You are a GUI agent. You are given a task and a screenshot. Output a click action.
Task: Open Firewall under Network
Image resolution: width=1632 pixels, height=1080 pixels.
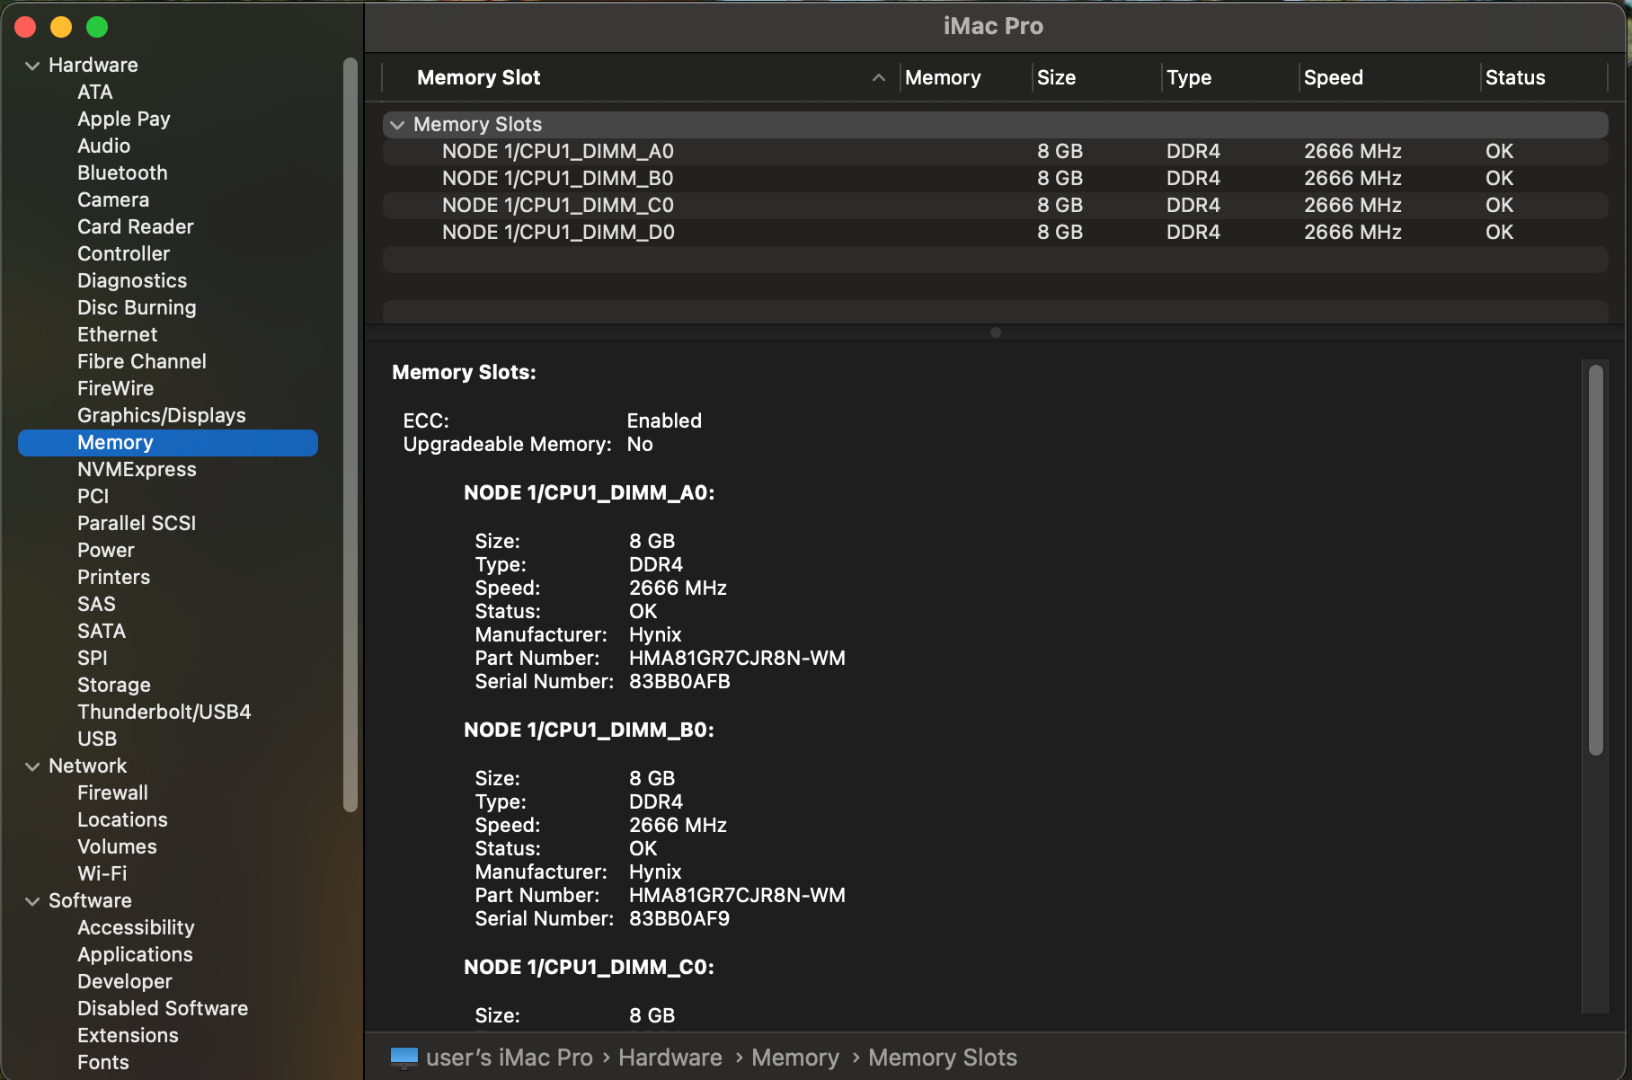click(113, 794)
